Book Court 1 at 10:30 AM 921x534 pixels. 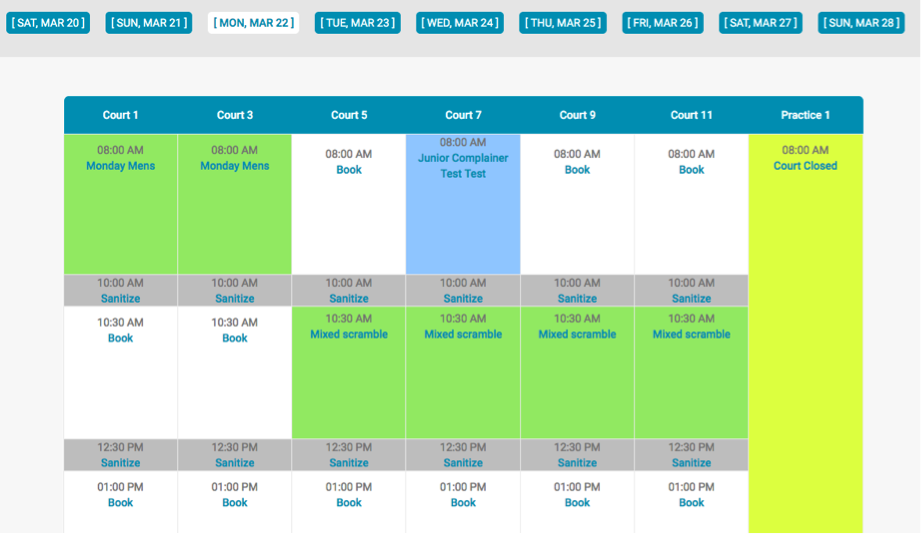click(120, 338)
